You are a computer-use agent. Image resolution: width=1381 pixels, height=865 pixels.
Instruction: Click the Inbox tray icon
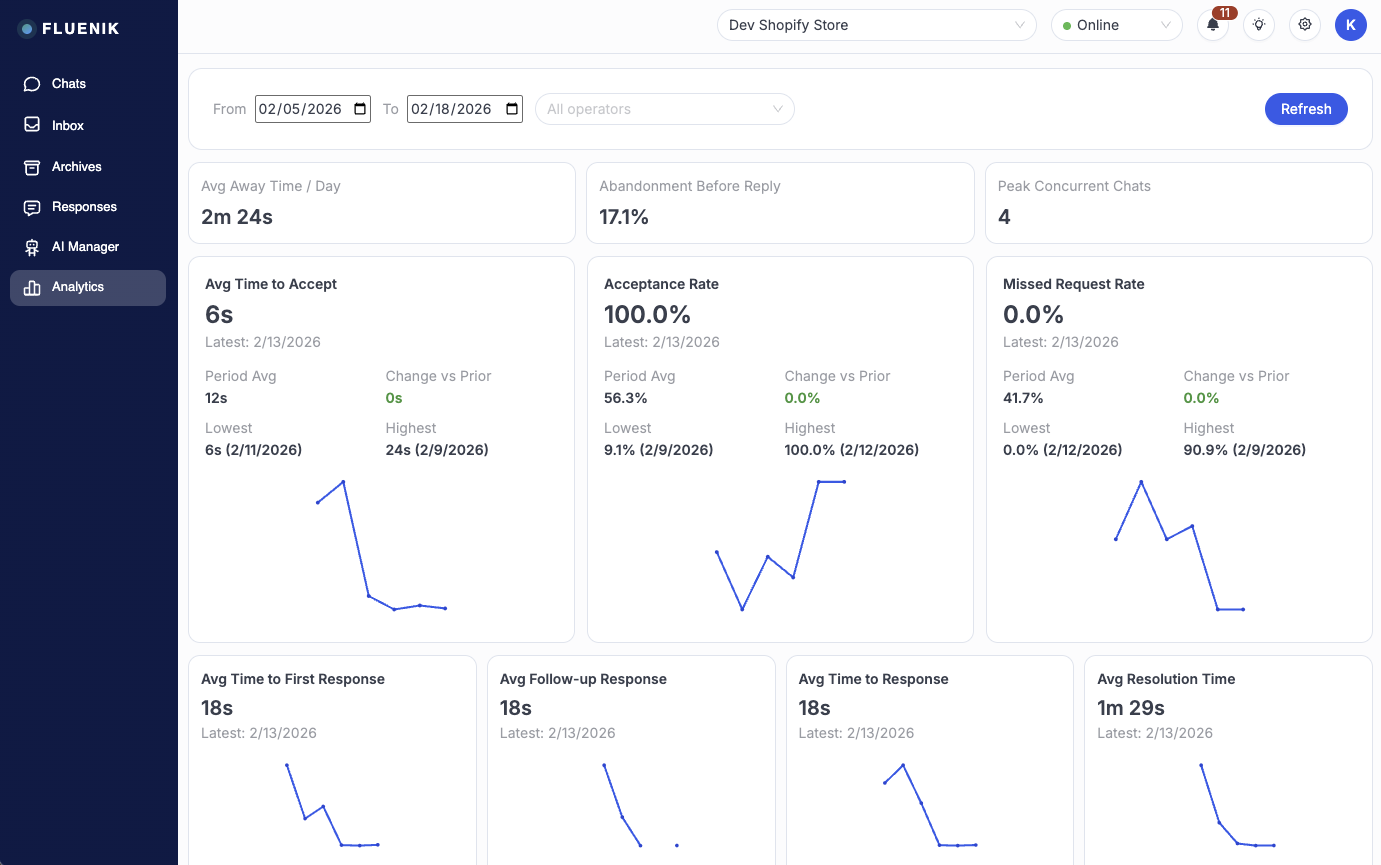[x=32, y=126]
